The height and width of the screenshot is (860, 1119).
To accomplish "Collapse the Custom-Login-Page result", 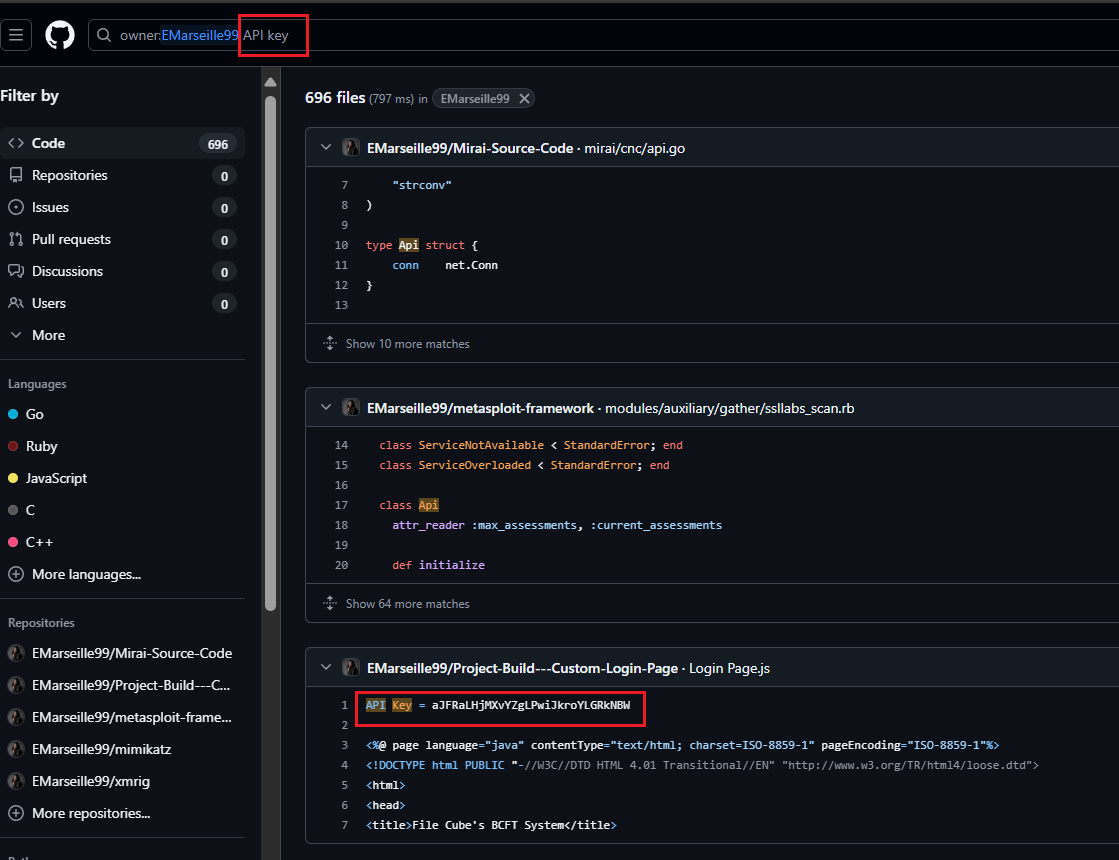I will click(326, 667).
